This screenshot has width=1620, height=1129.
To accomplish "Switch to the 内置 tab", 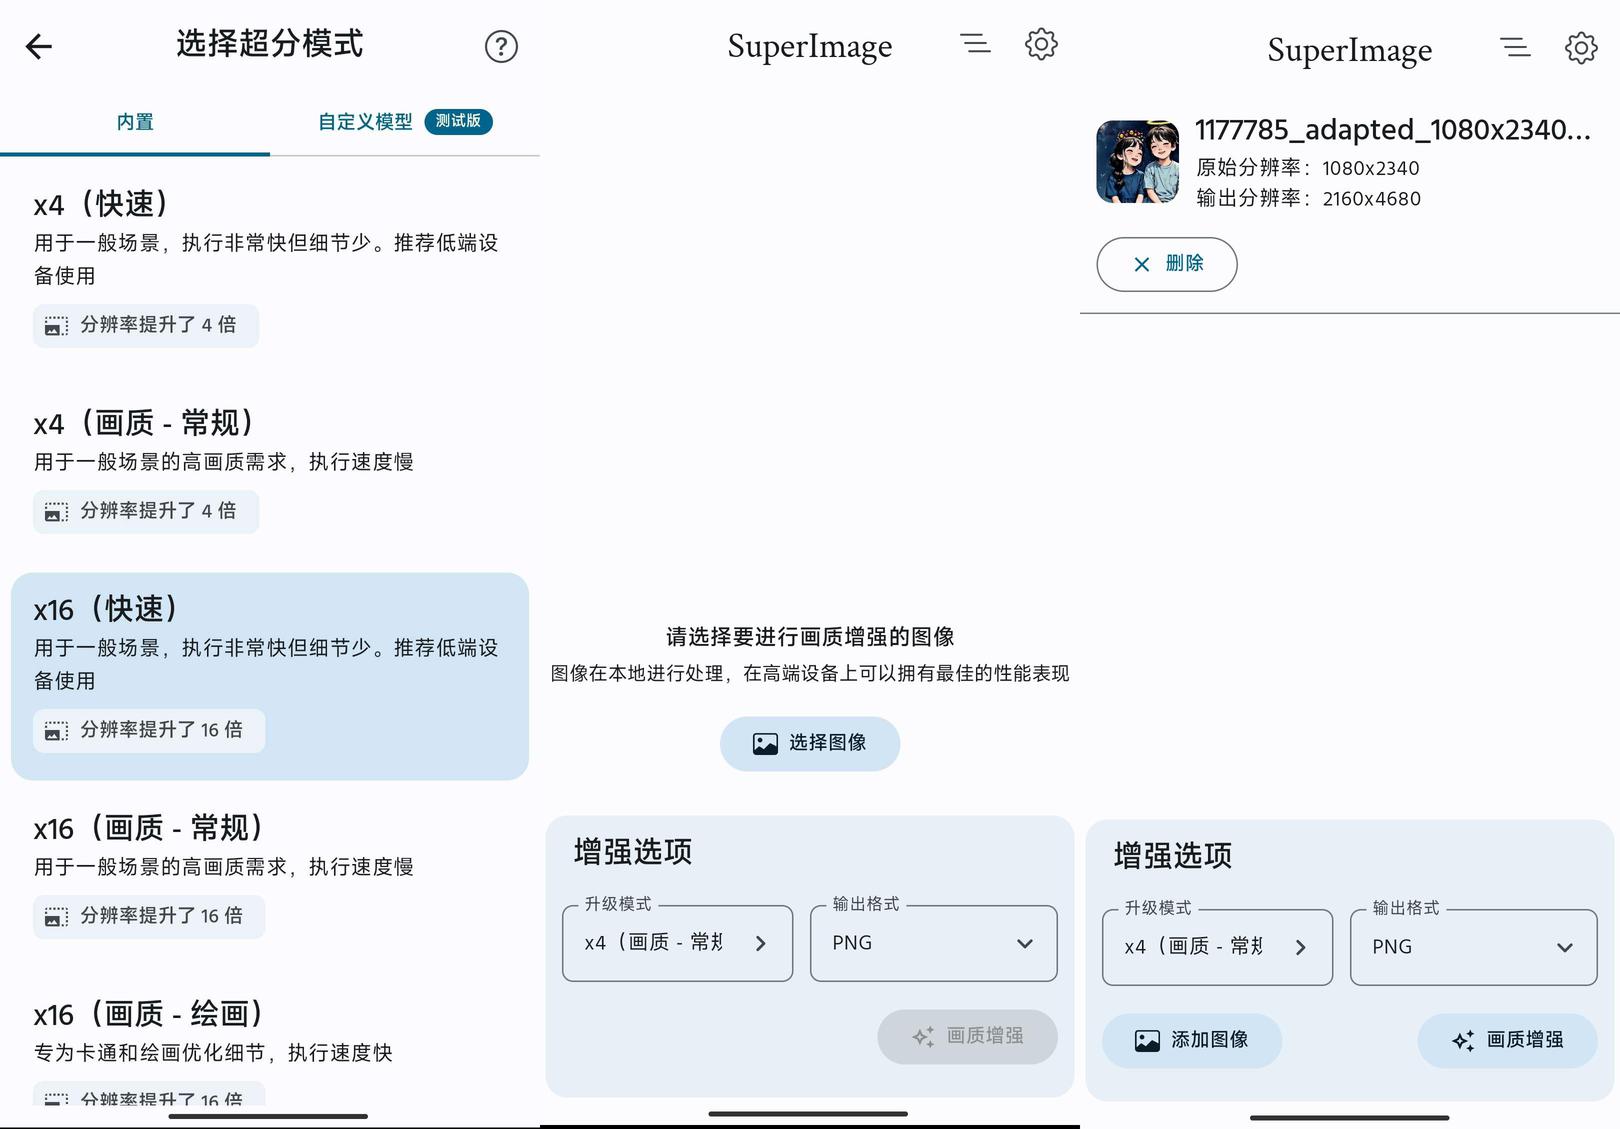I will pyautogui.click(x=135, y=122).
